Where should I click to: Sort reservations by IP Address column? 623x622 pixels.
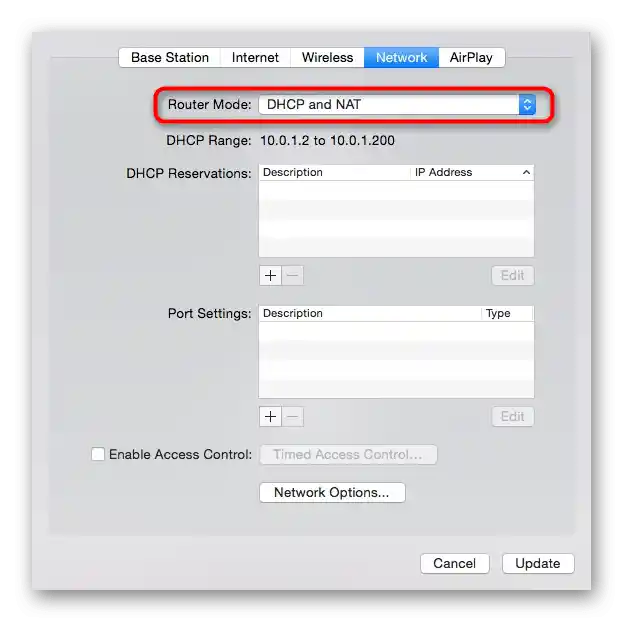472,172
